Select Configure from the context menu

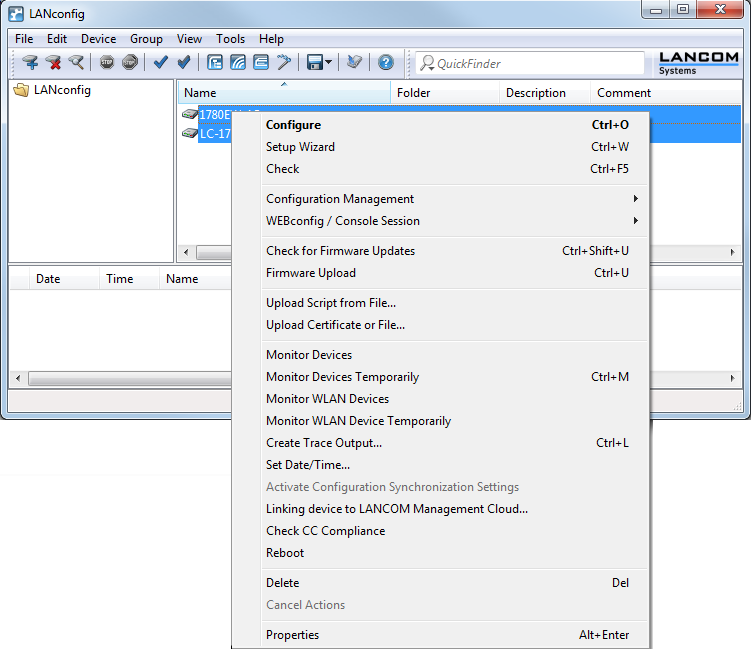[x=293, y=125]
